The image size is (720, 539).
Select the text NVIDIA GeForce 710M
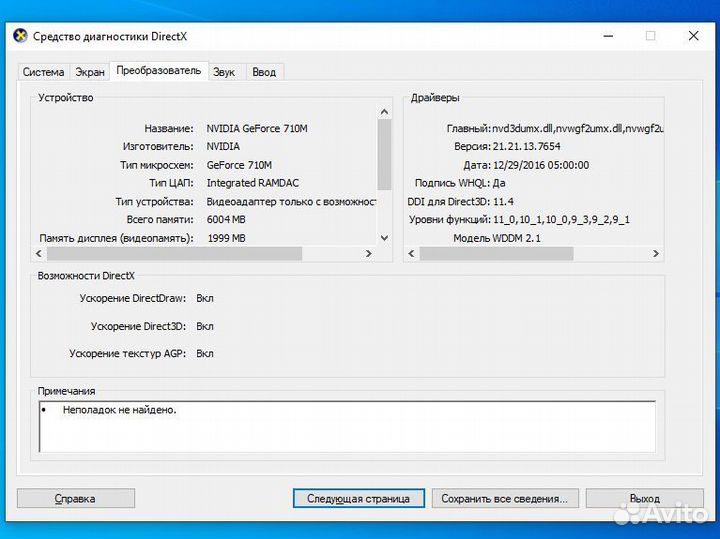pos(257,129)
